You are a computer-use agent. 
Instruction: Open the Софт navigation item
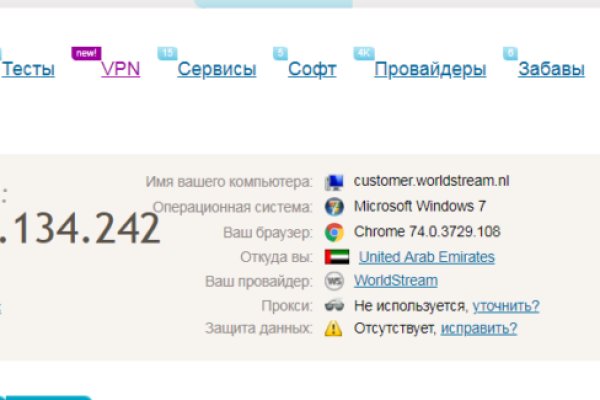pos(311,69)
